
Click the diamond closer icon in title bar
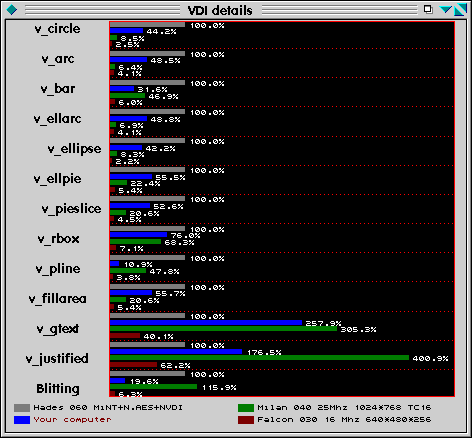click(12, 10)
